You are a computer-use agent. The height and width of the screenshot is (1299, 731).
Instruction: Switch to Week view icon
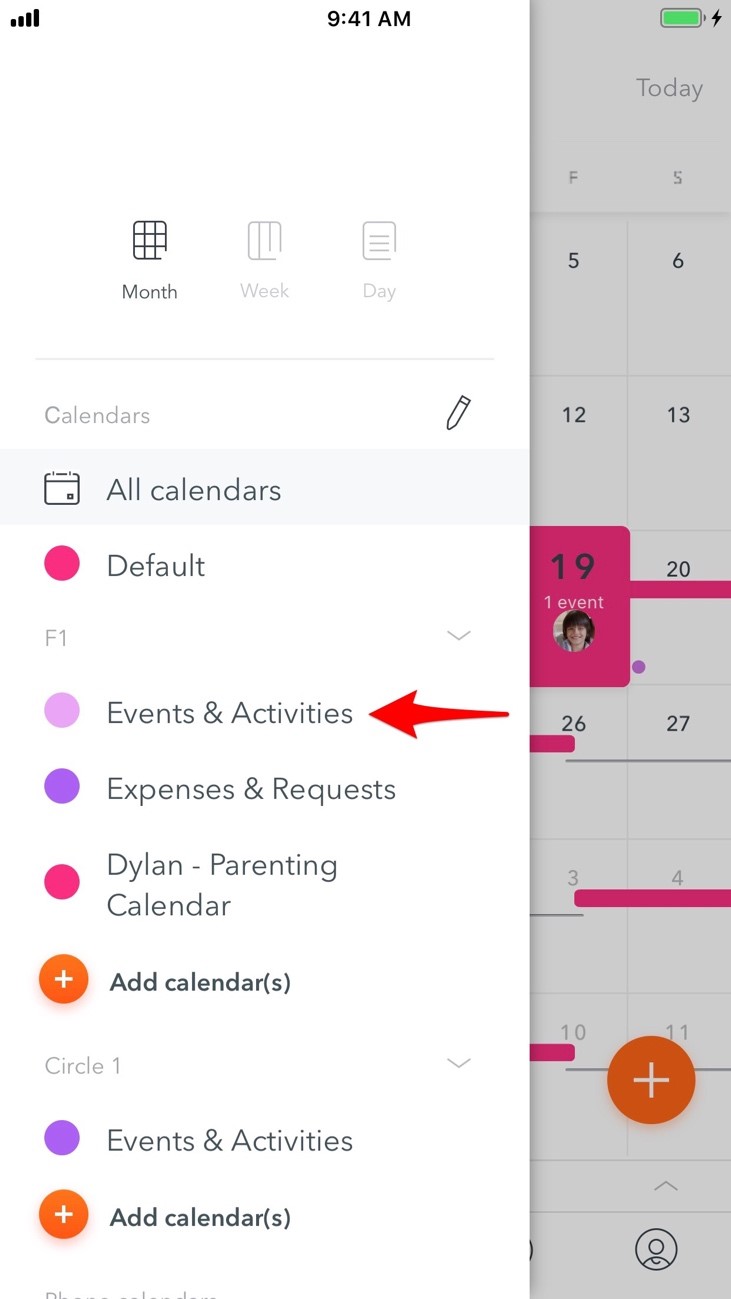click(x=264, y=240)
